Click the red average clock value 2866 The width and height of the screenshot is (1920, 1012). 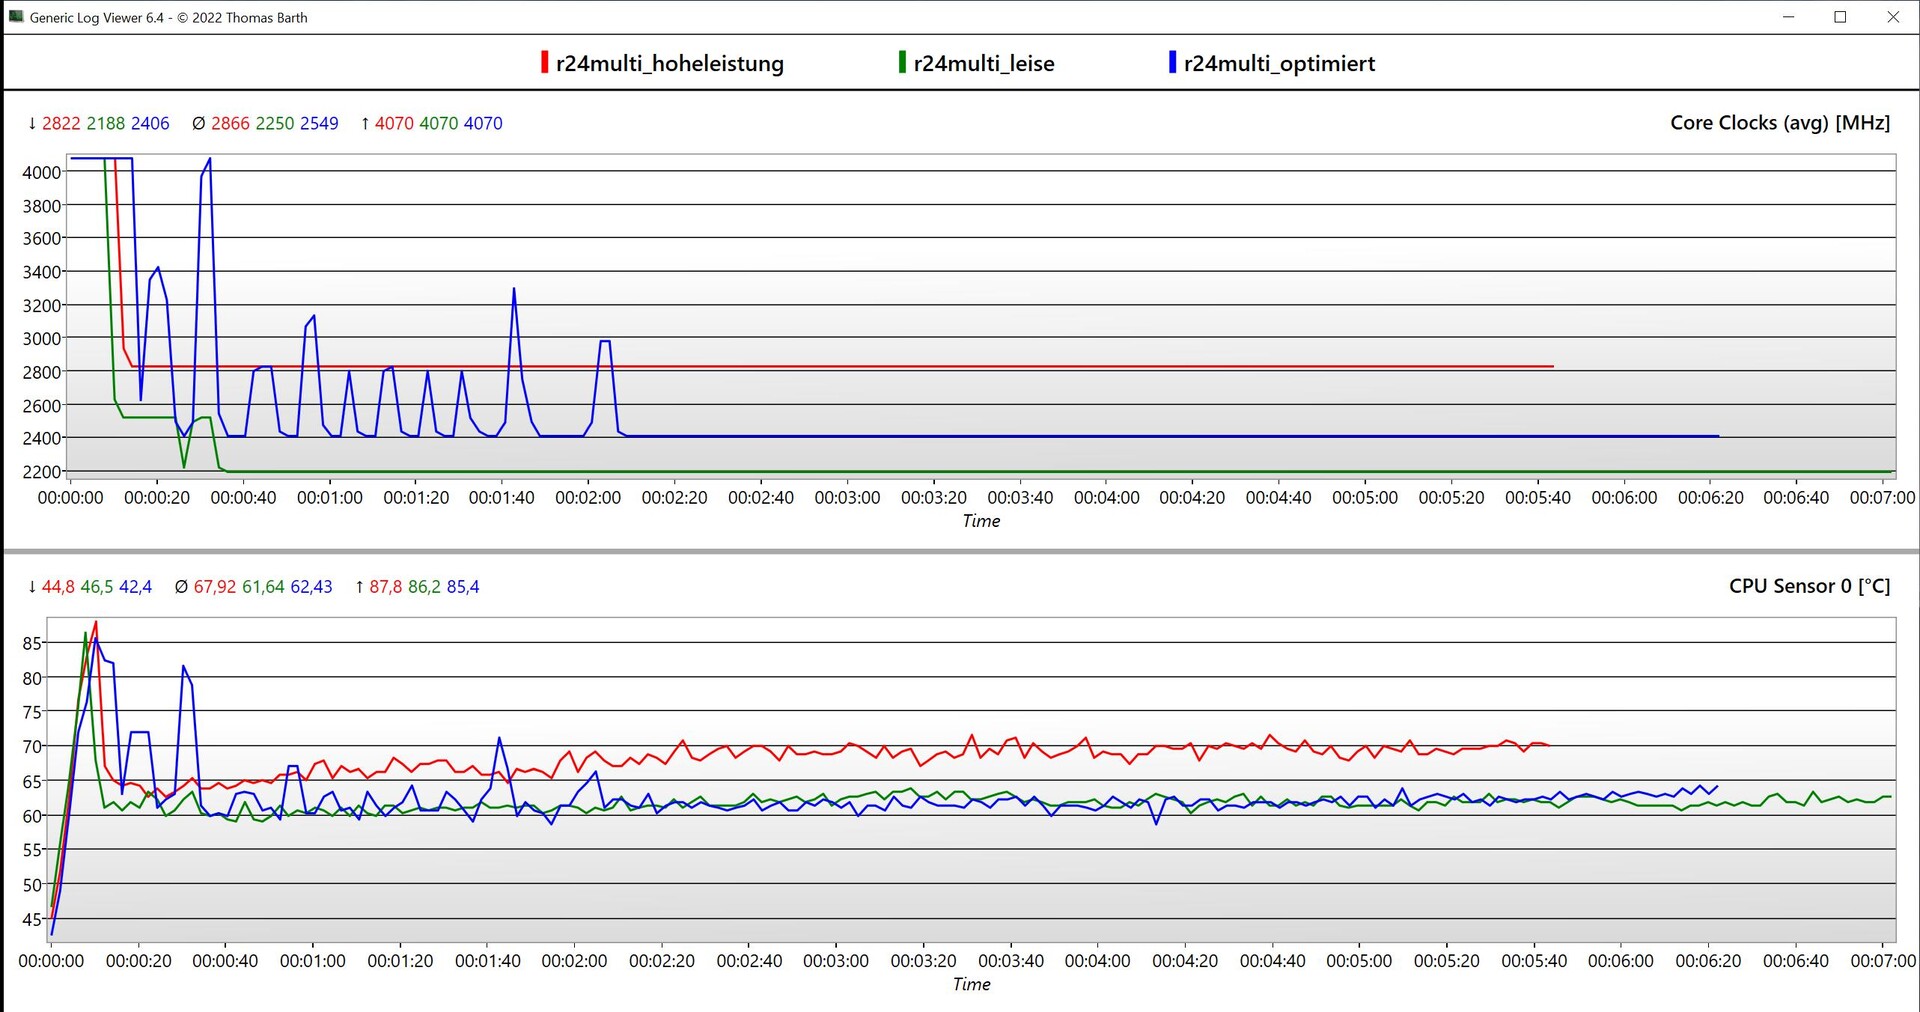coord(230,124)
